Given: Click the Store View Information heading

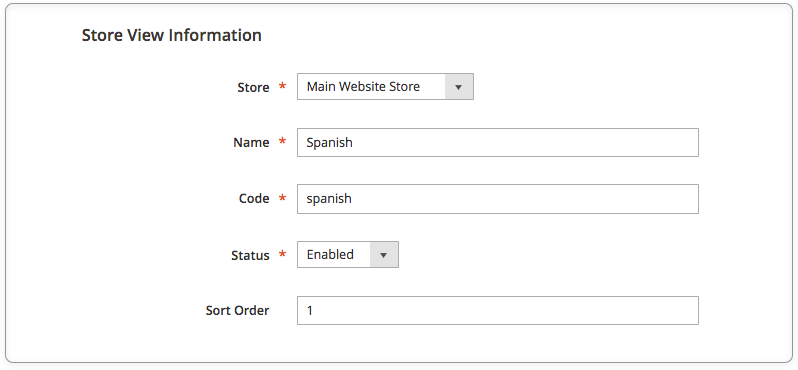Looking at the screenshot, I should pos(172,35).
